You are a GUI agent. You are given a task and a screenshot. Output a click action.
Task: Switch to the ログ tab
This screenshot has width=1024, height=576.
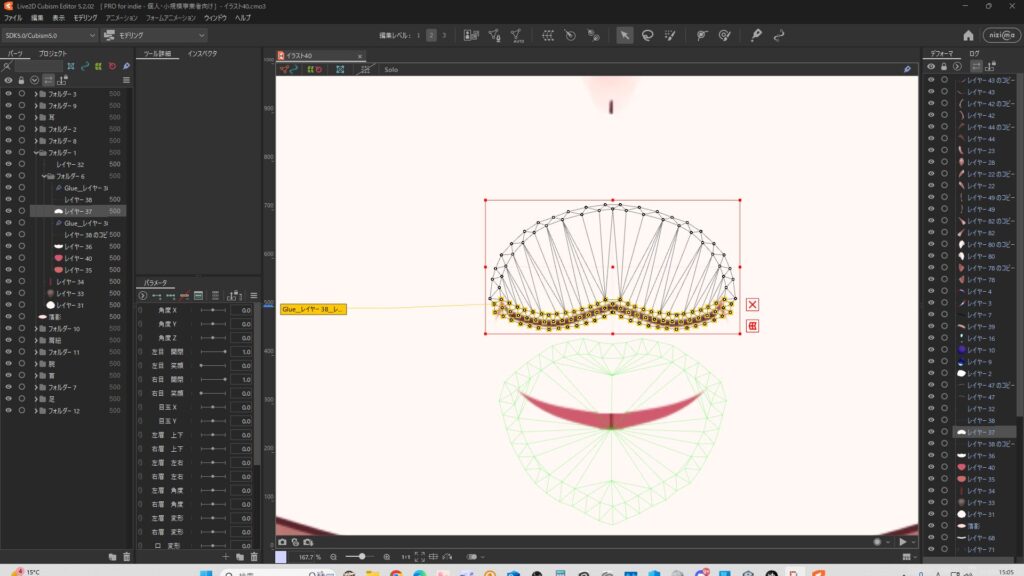[974, 54]
